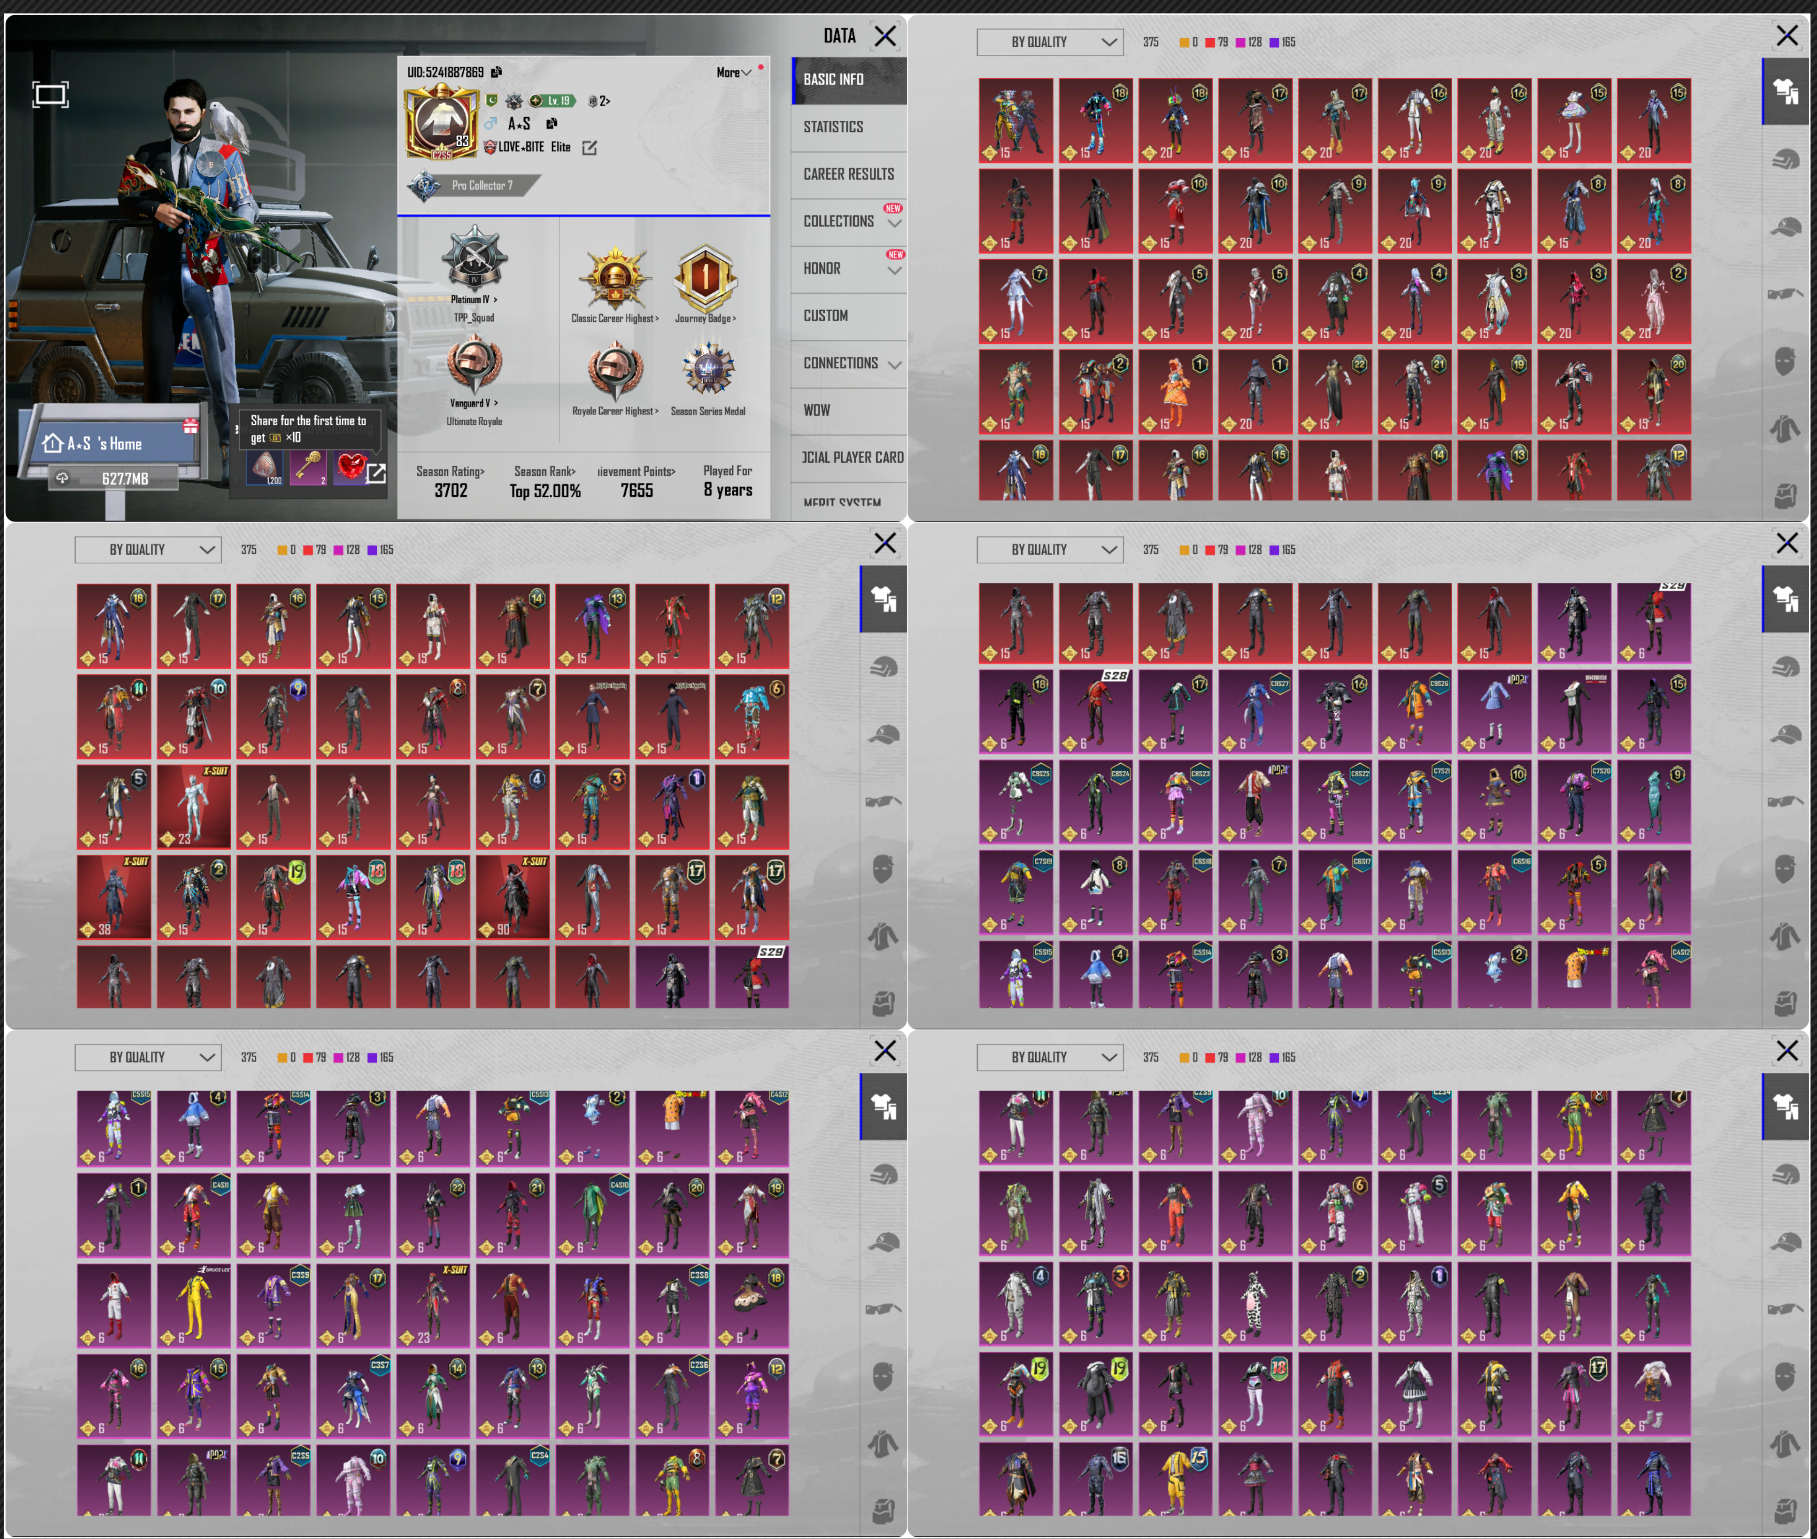The image size is (1817, 1539).
Task: Select helmet category icon in the middle-left inventory
Action: click(x=883, y=667)
